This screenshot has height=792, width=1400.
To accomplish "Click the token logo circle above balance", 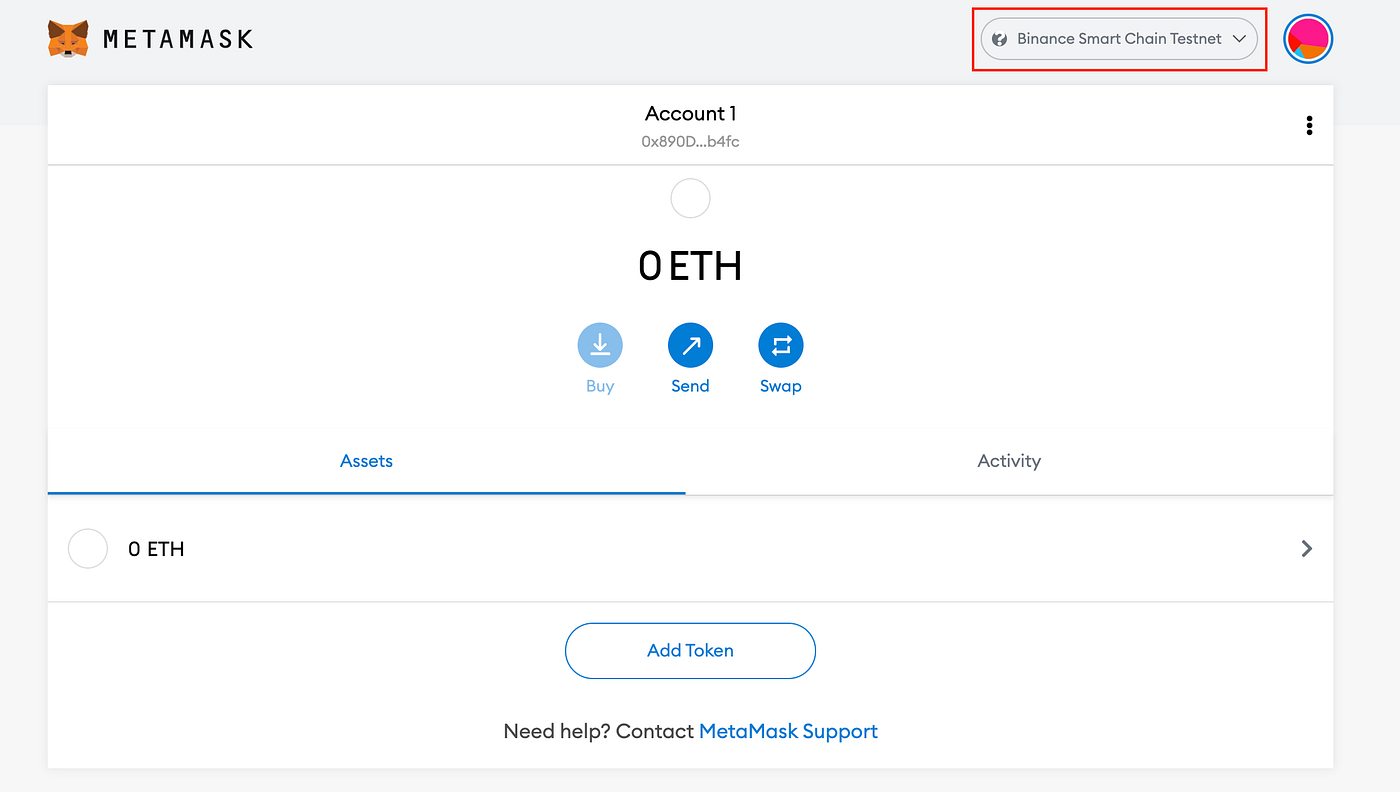I will click(x=690, y=198).
